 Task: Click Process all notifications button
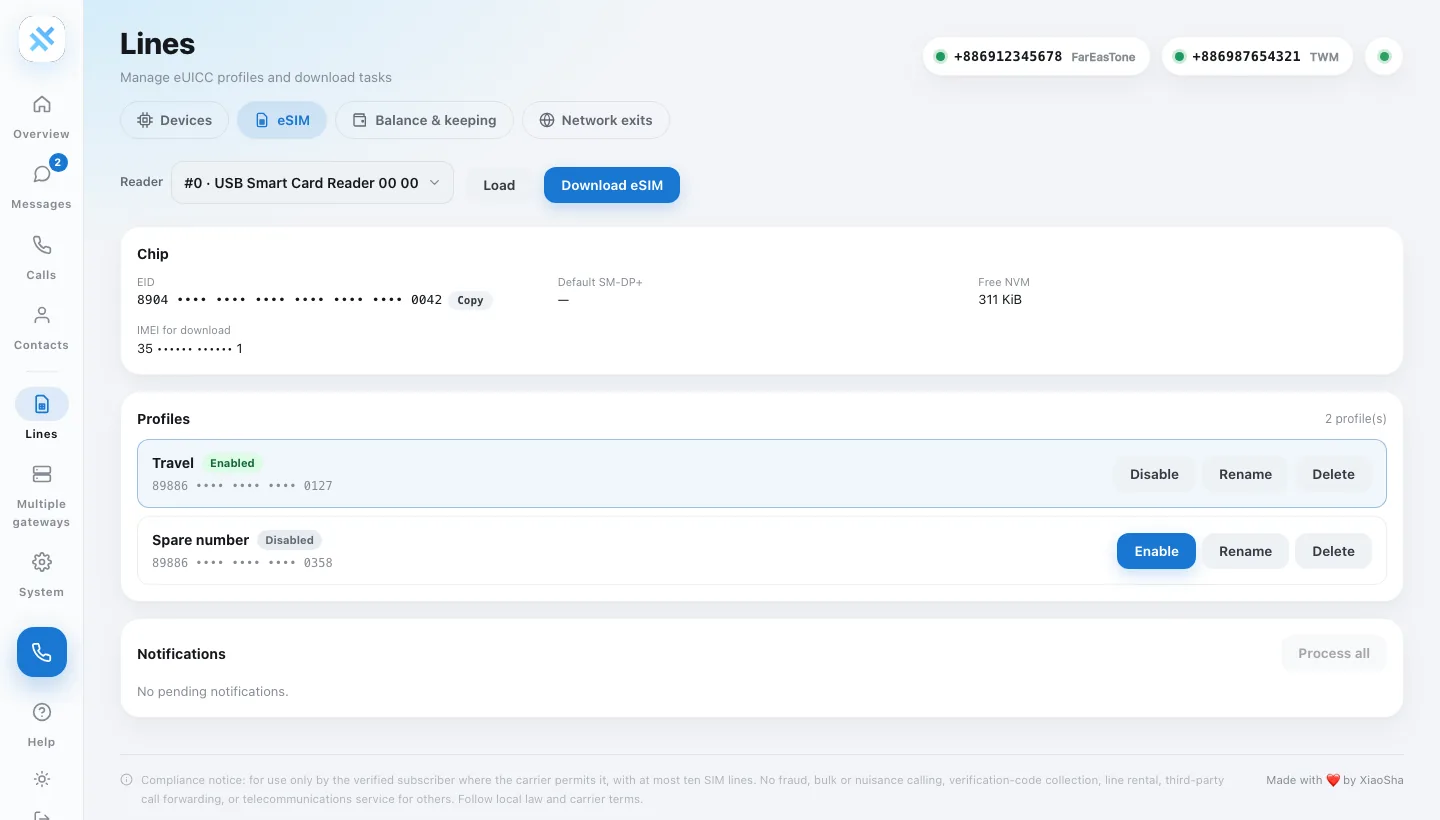1334,653
